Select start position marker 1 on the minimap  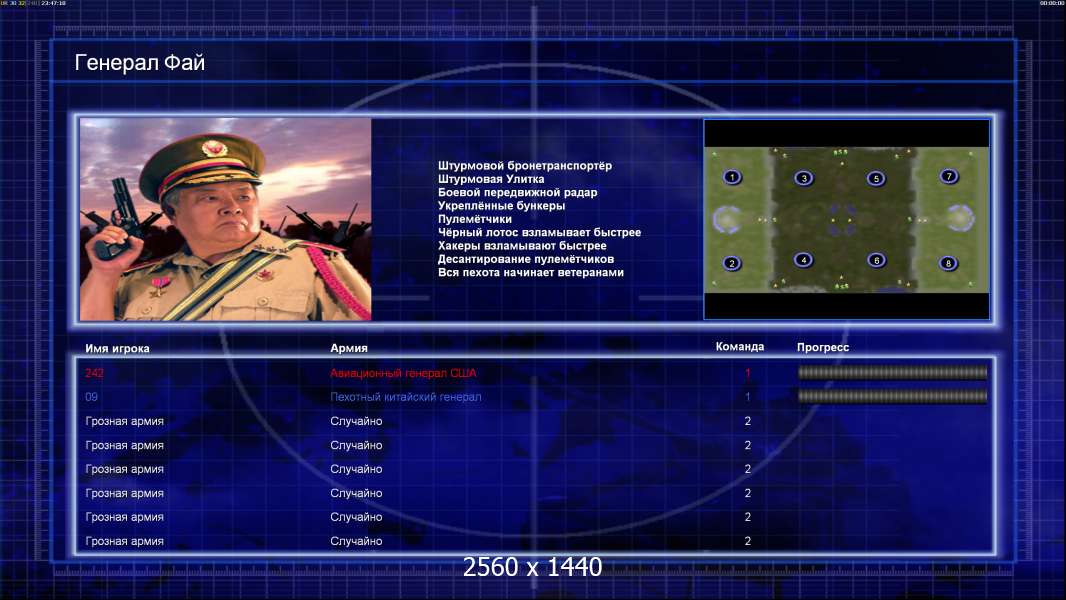tap(732, 177)
